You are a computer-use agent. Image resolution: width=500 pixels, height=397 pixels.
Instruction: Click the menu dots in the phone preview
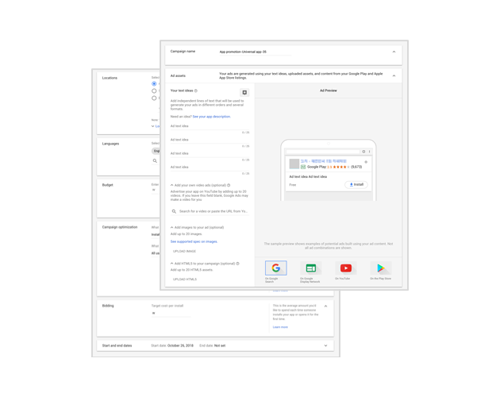pyautogui.click(x=369, y=151)
